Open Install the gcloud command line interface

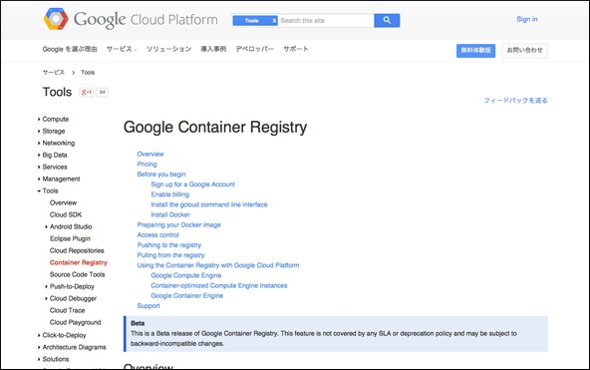click(209, 205)
